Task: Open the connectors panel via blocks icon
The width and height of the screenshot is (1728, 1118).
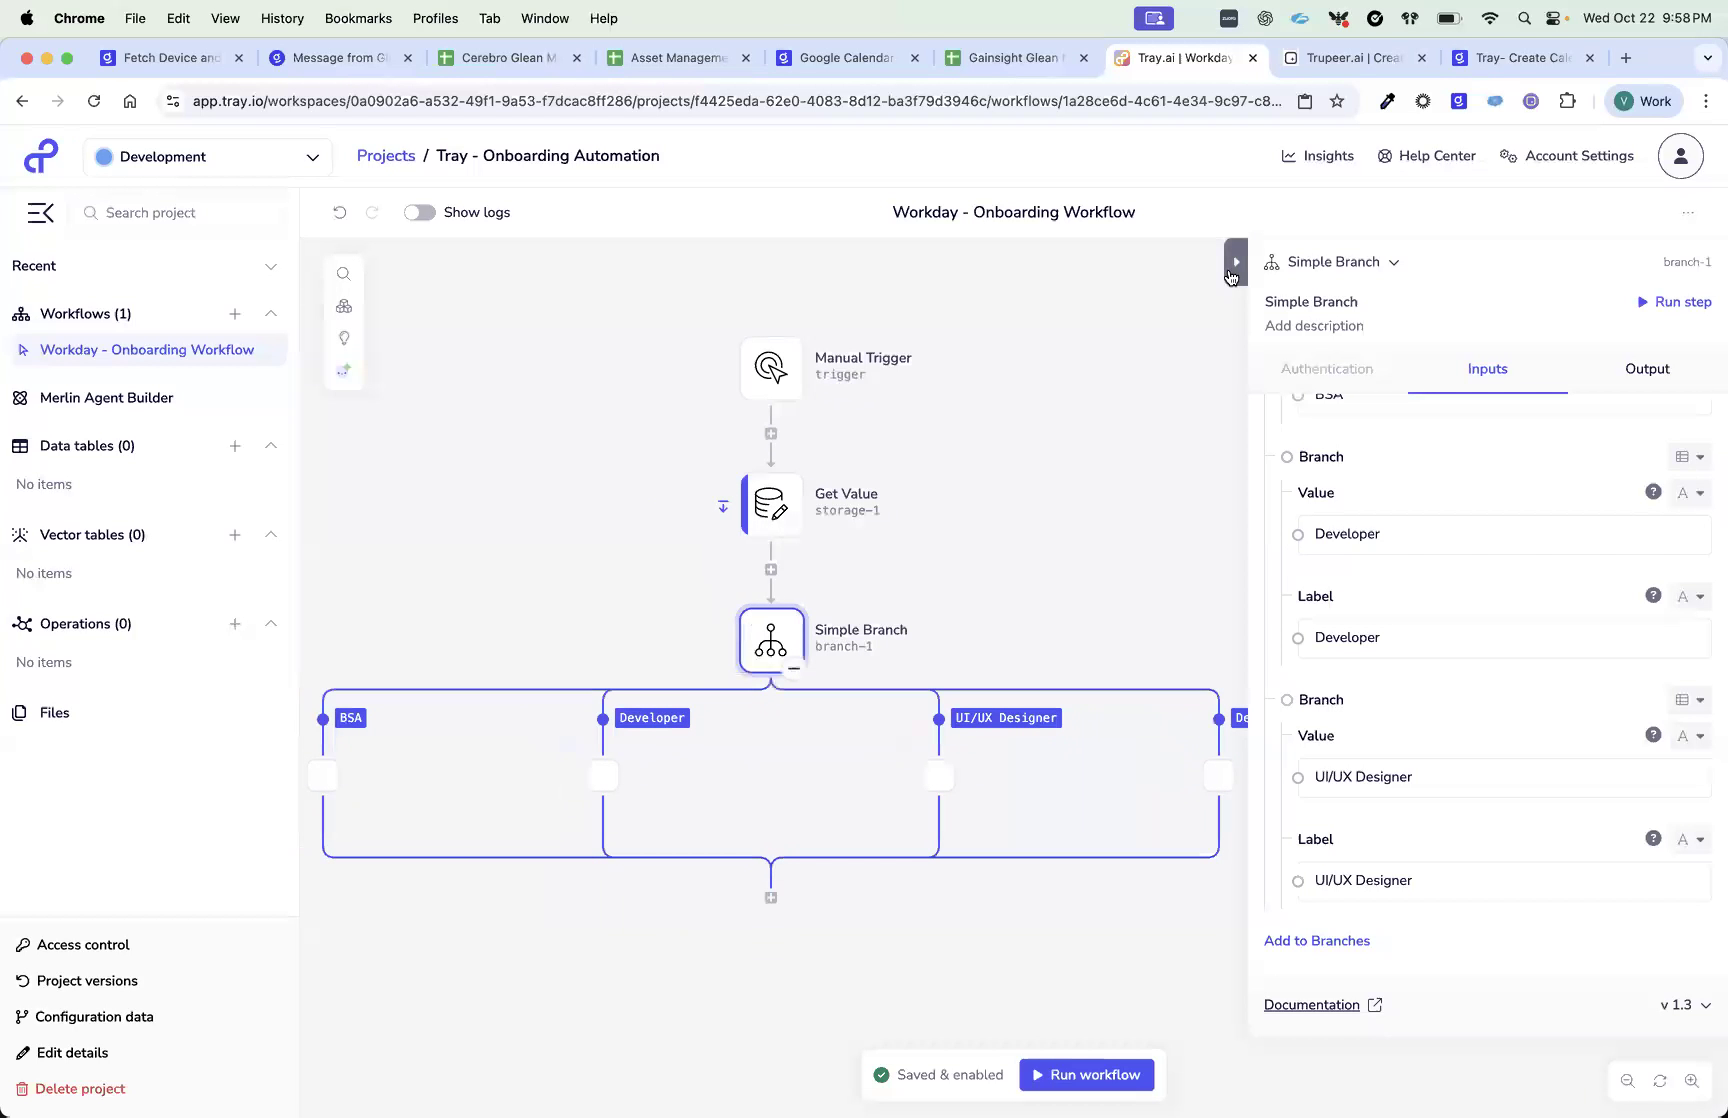Action: click(x=344, y=306)
